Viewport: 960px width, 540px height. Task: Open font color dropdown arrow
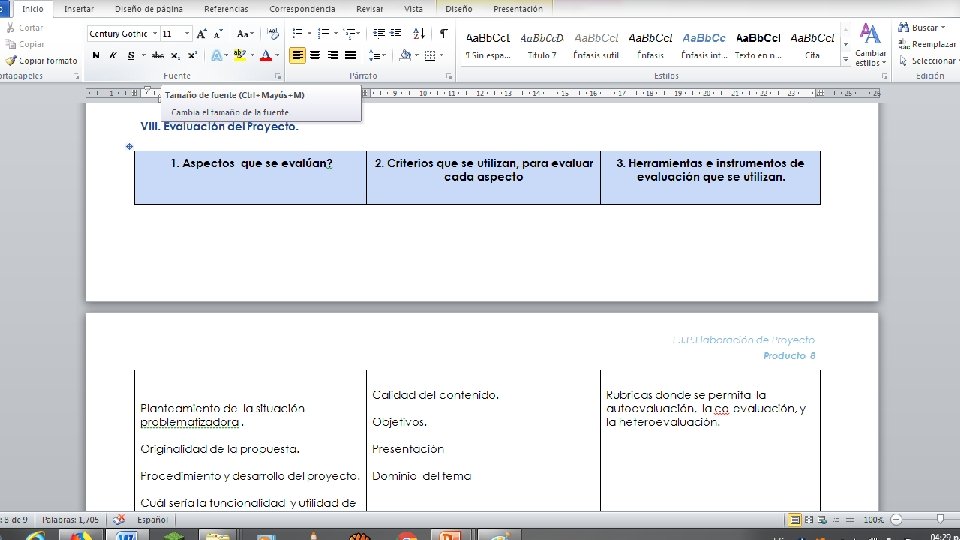(277, 56)
